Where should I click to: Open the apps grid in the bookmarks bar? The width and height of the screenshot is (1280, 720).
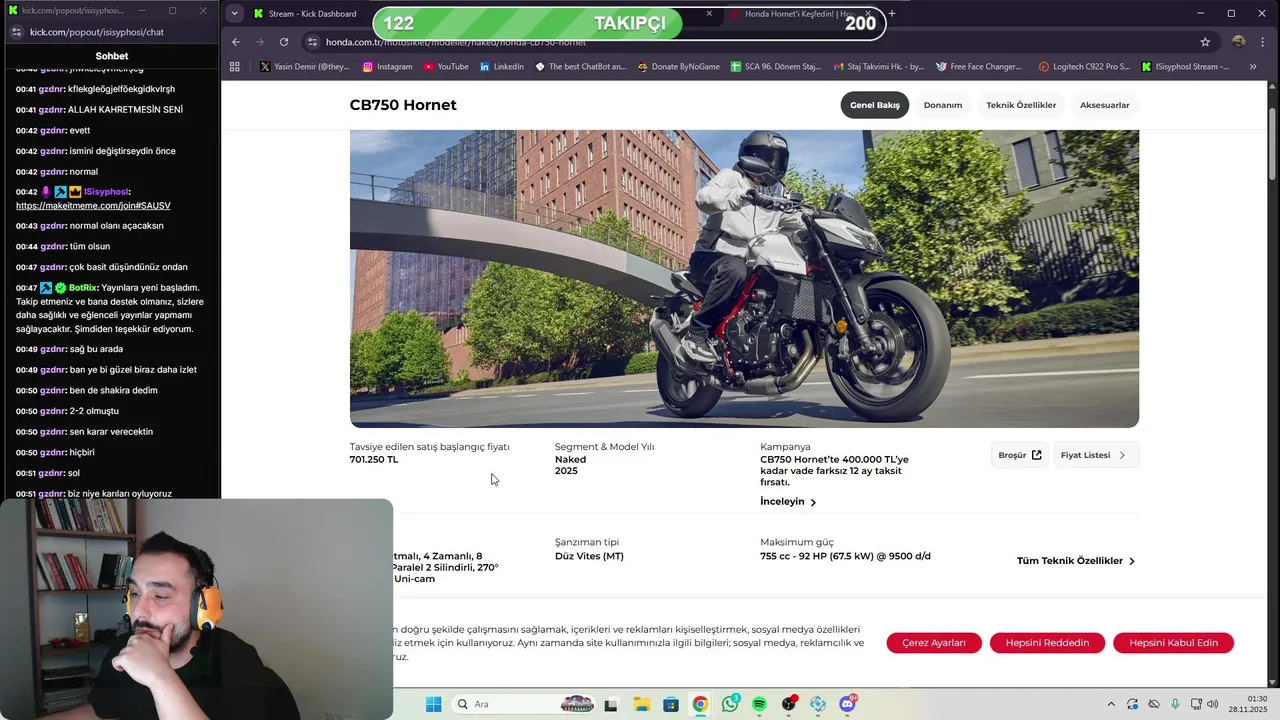235,67
